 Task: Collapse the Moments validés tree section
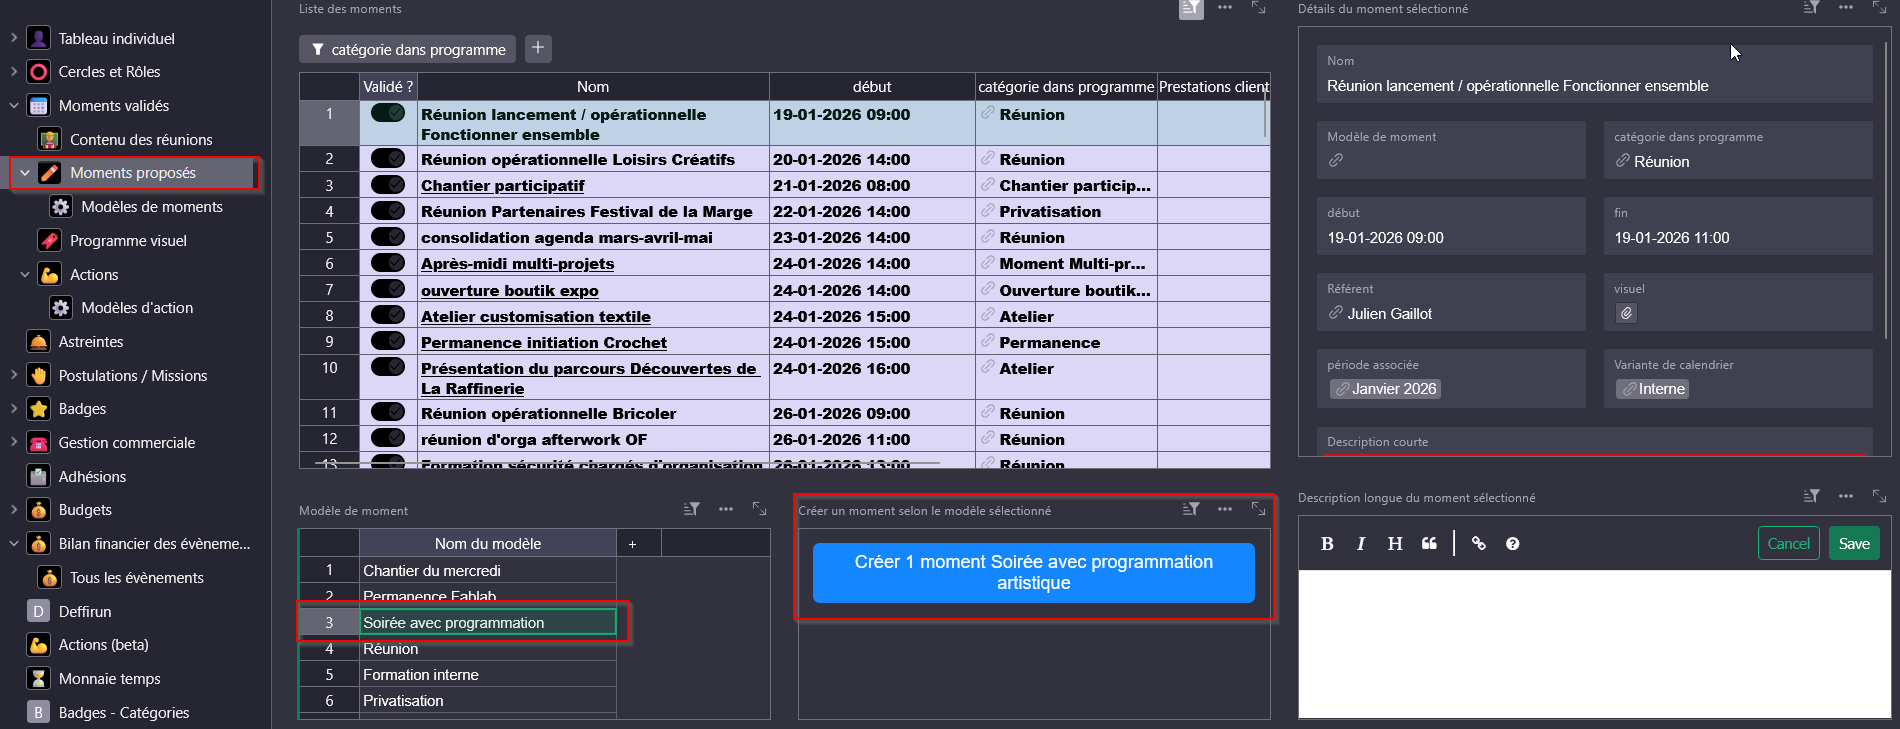(14, 105)
